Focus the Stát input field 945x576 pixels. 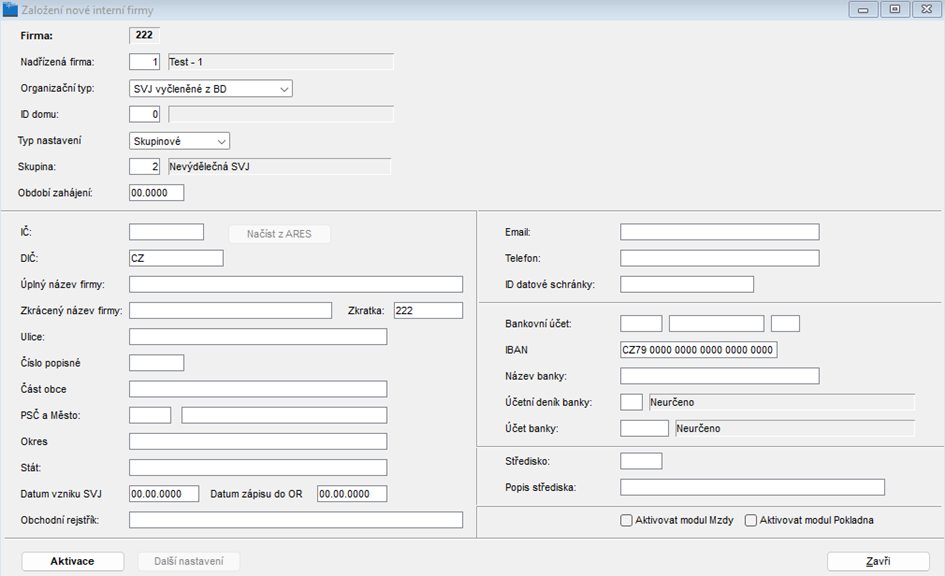258,468
